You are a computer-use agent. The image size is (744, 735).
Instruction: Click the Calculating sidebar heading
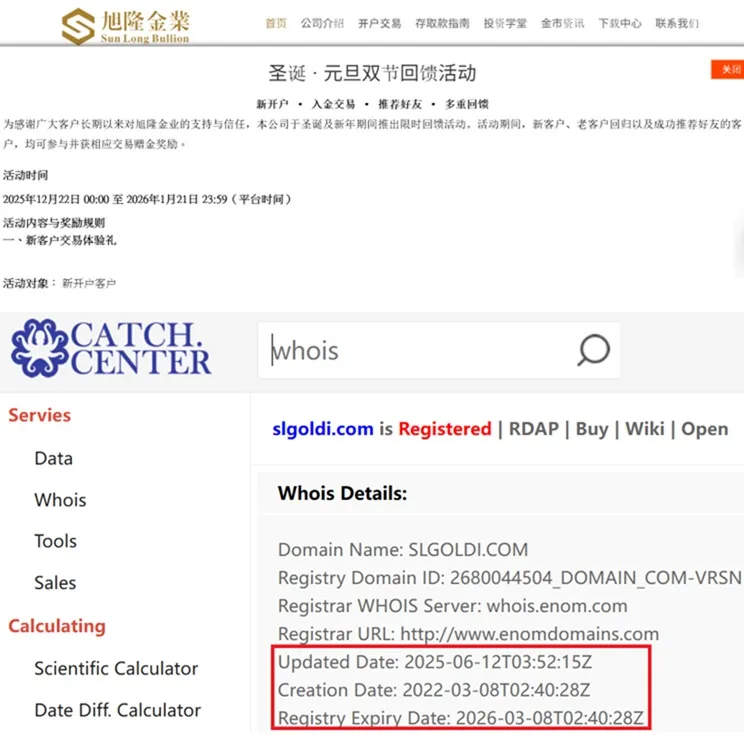[57, 626]
